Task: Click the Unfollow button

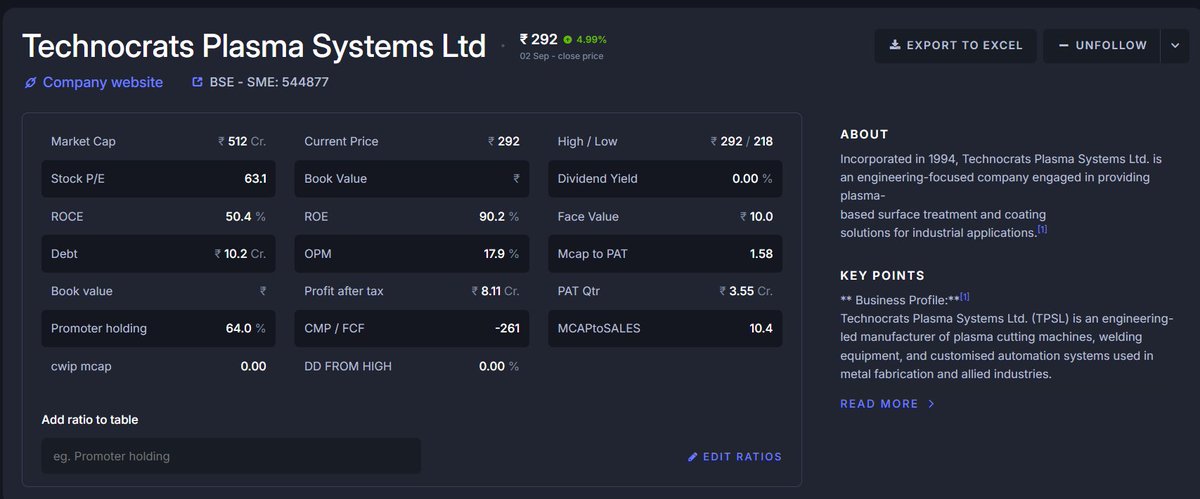Action: (x=1101, y=45)
